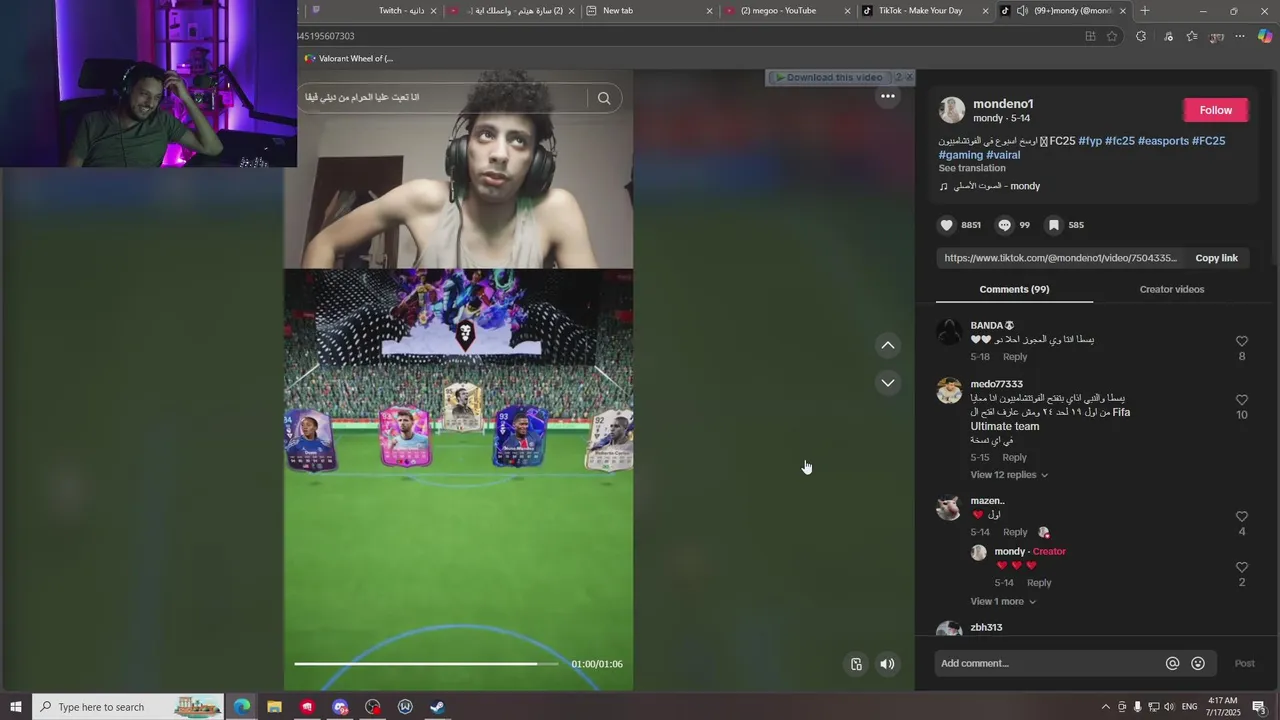The width and height of the screenshot is (1280, 720).
Task: Open comments via bubble icon showing 99
Action: coord(1005,225)
